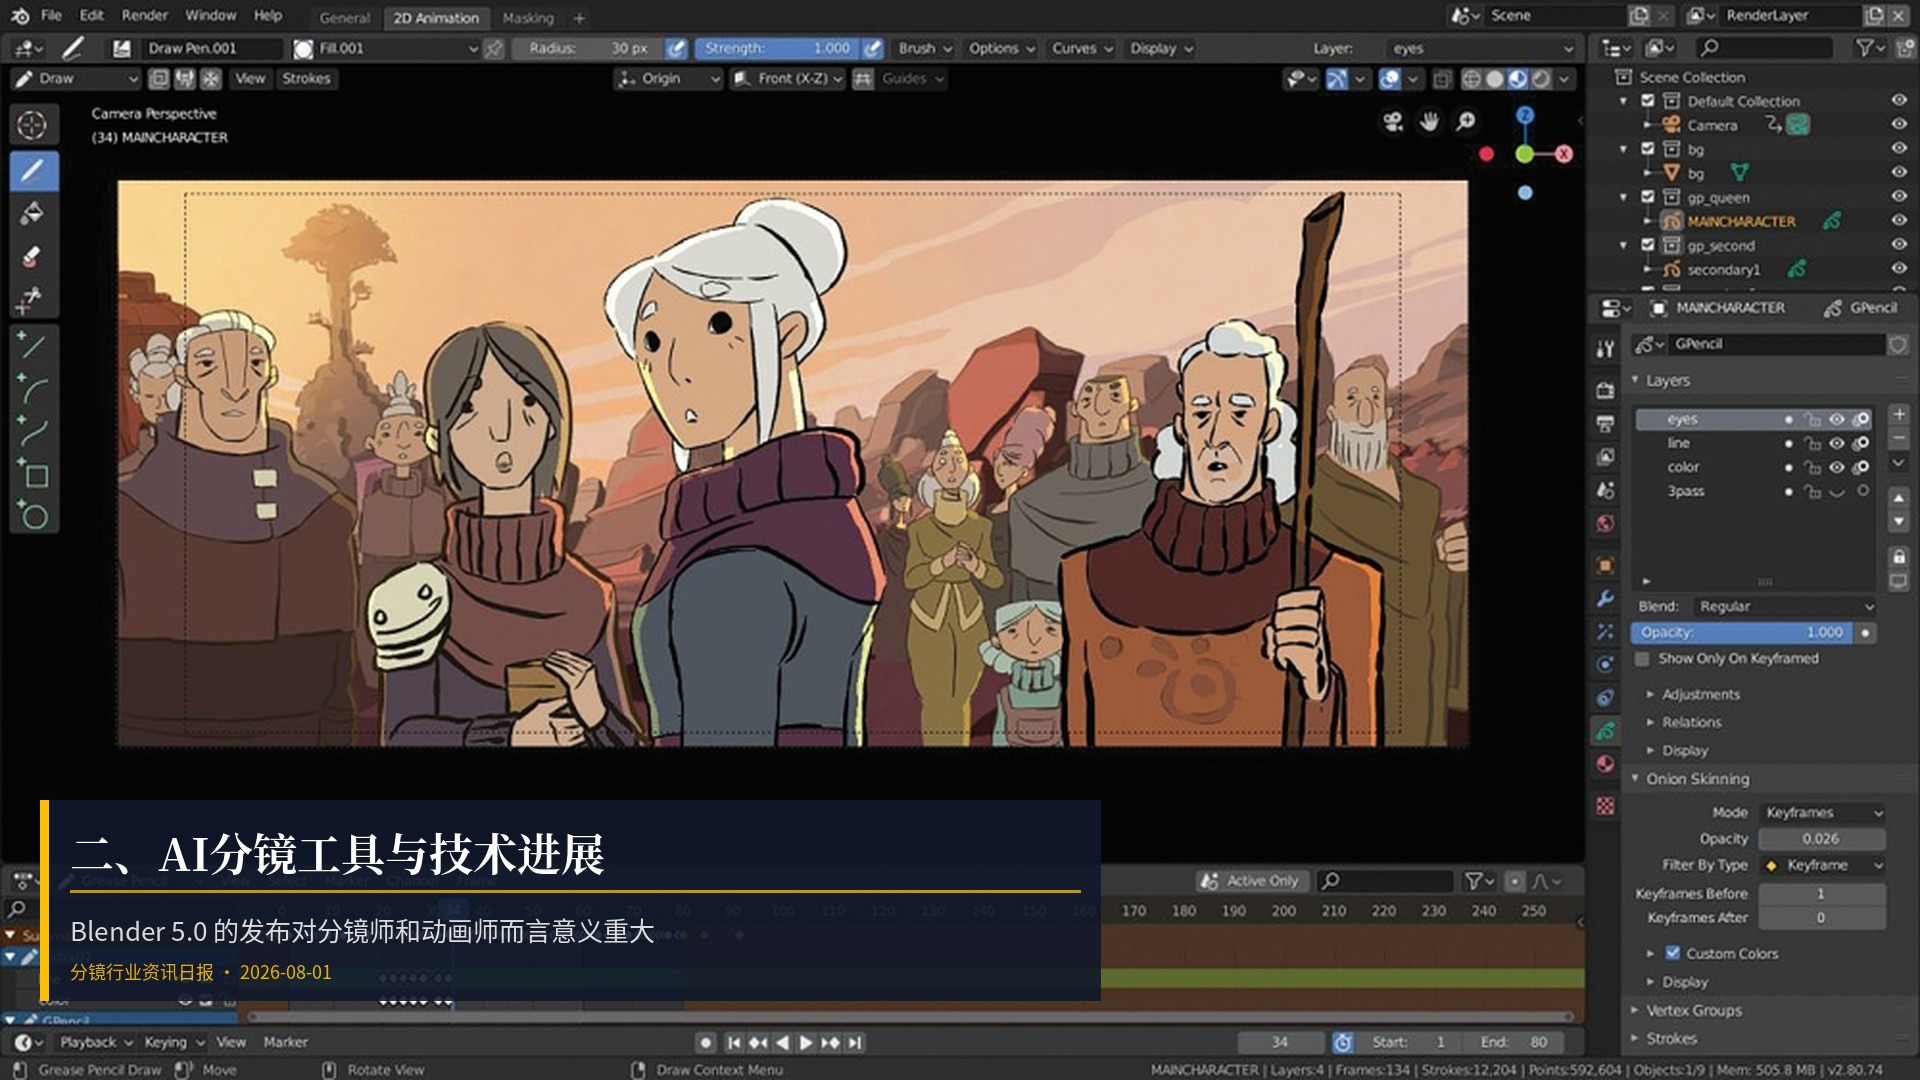Open the Window menu
1920x1080 pixels.
[x=211, y=15]
